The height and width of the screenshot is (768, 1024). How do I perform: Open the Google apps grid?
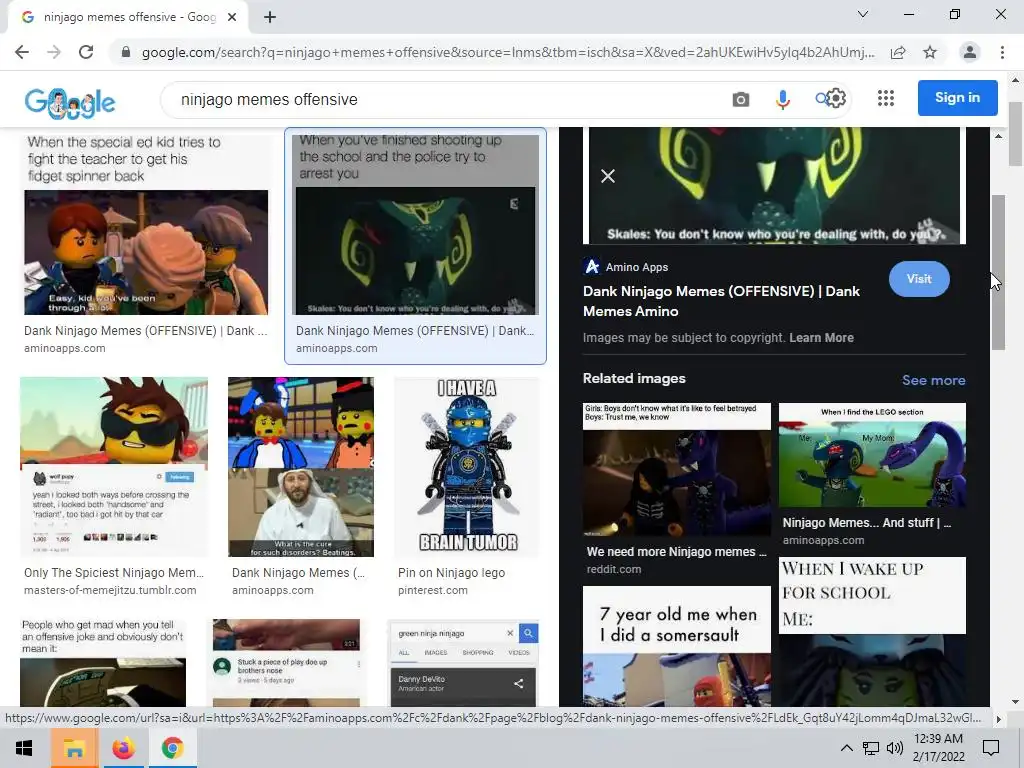coord(886,99)
